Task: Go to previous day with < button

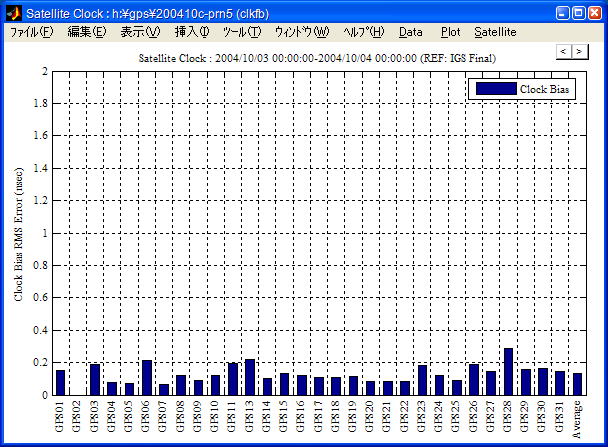Action: coord(563,50)
